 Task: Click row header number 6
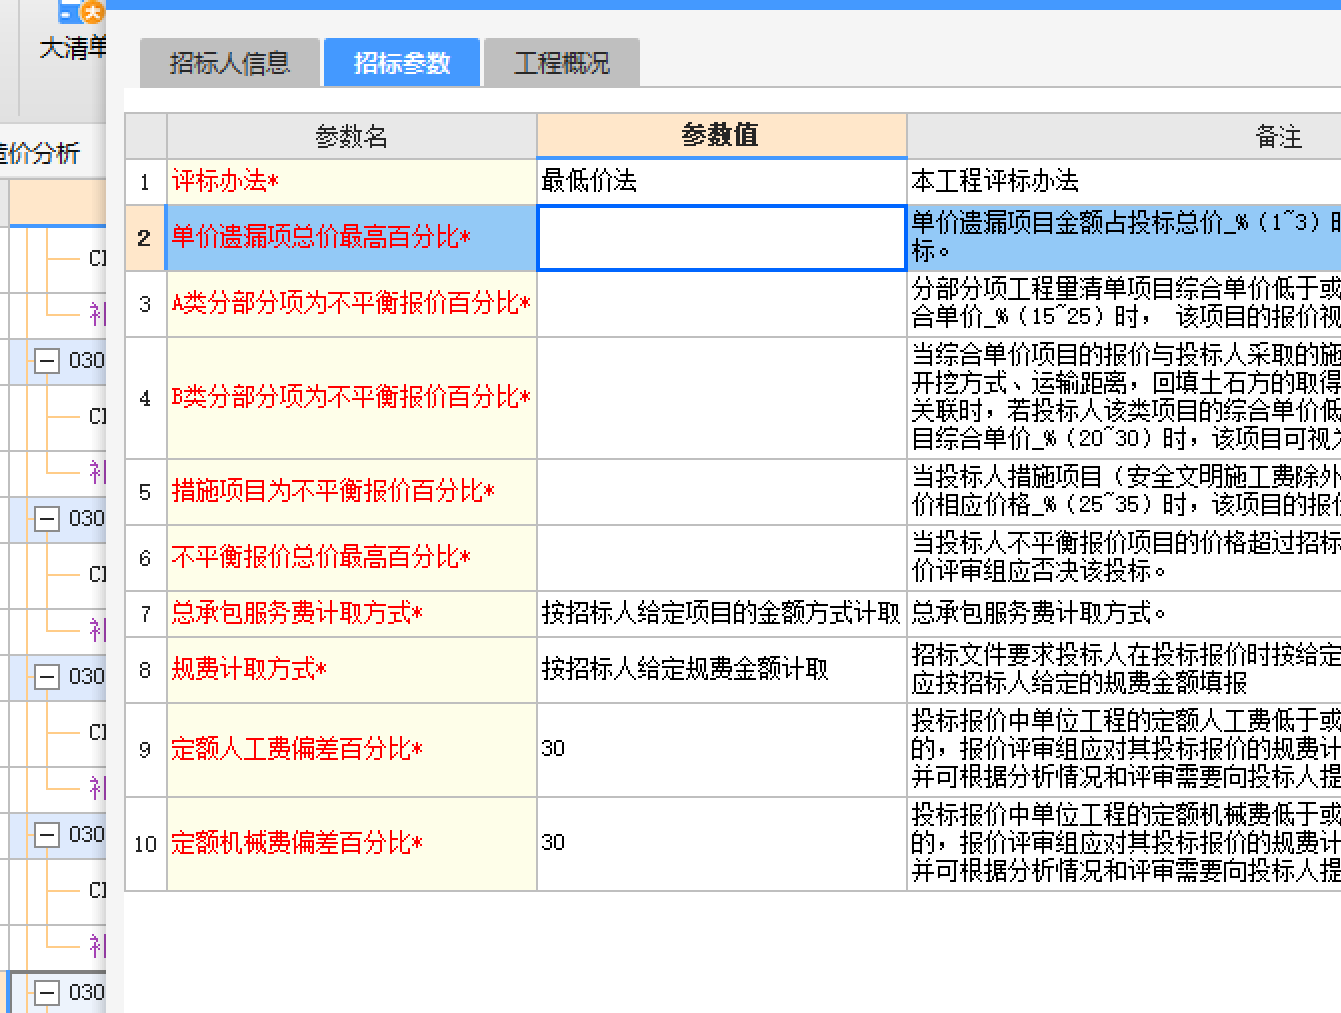(146, 558)
